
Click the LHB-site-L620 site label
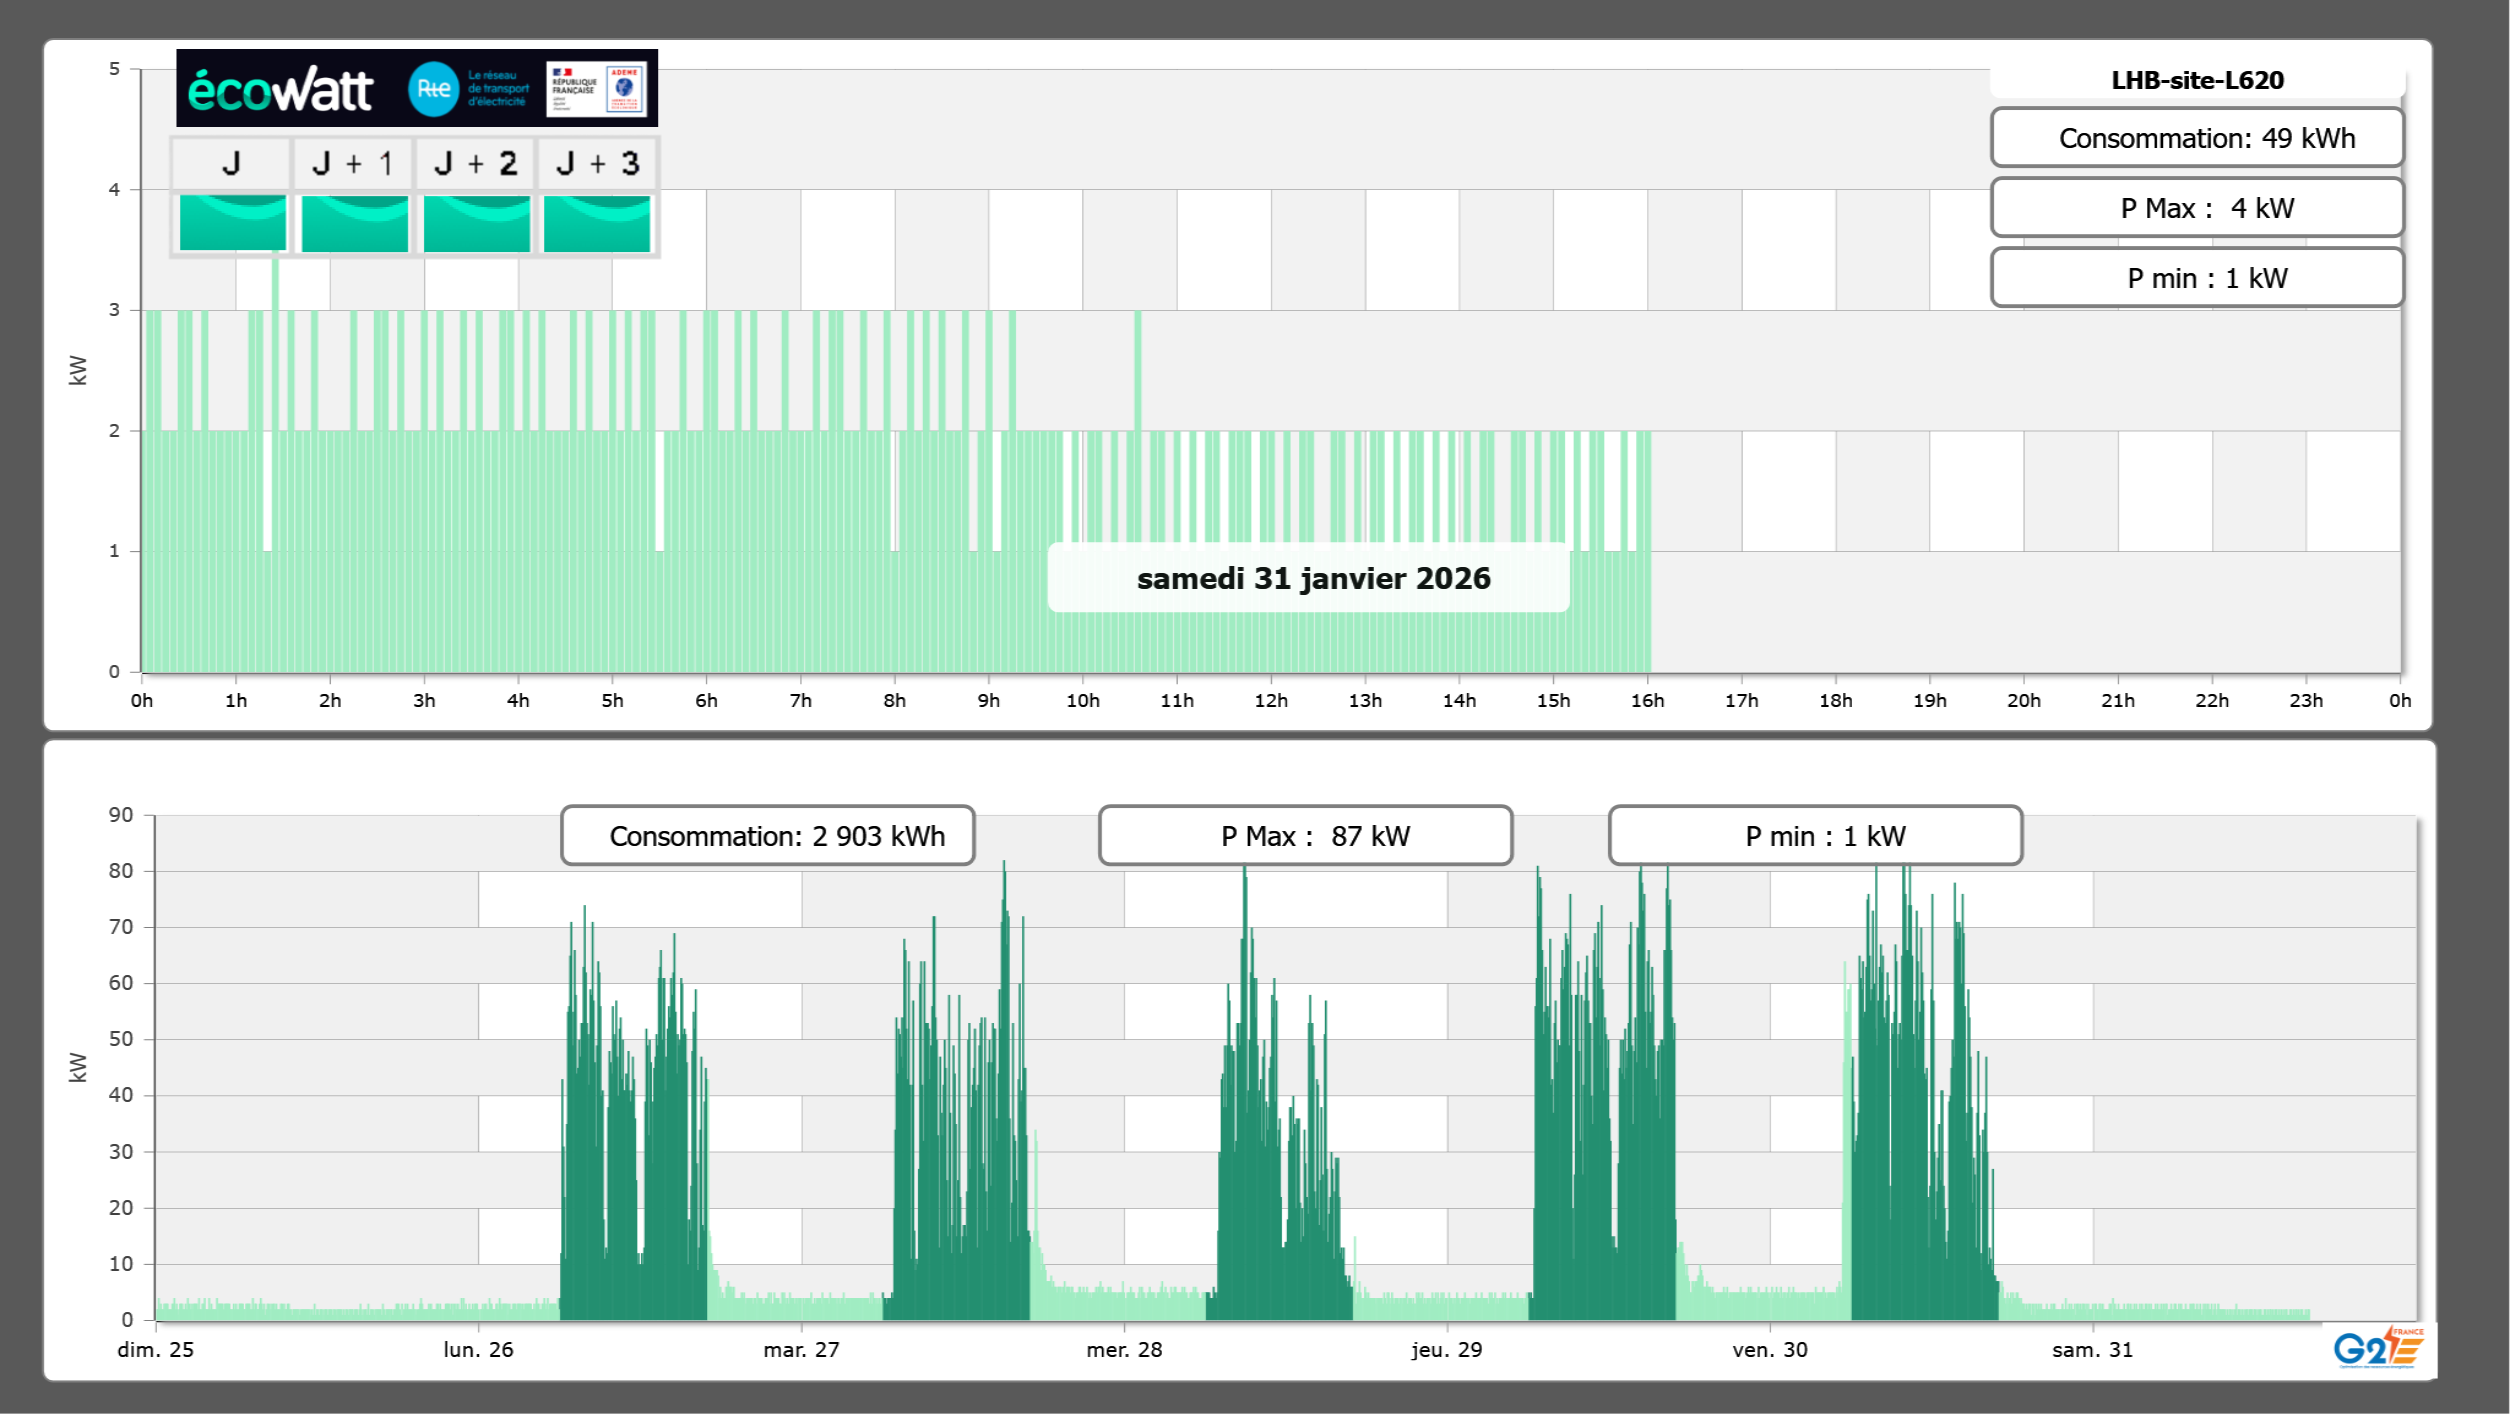click(x=2196, y=81)
